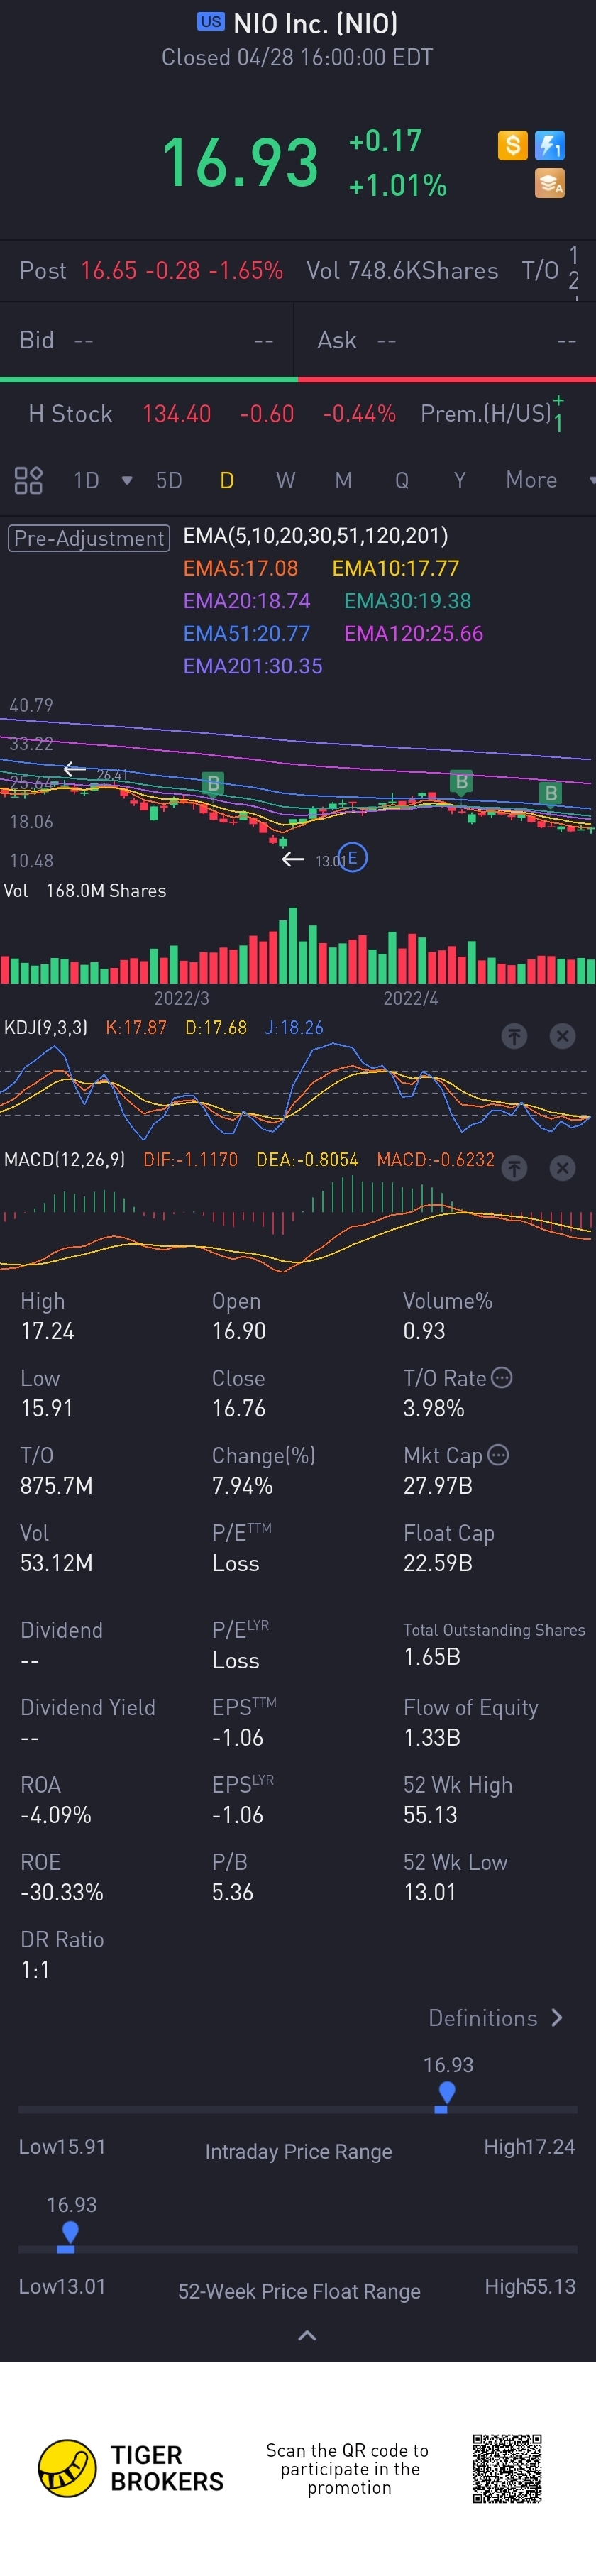This screenshot has width=596, height=2576.
Task: Tap the blue lightning quick-trade icon
Action: click(550, 146)
